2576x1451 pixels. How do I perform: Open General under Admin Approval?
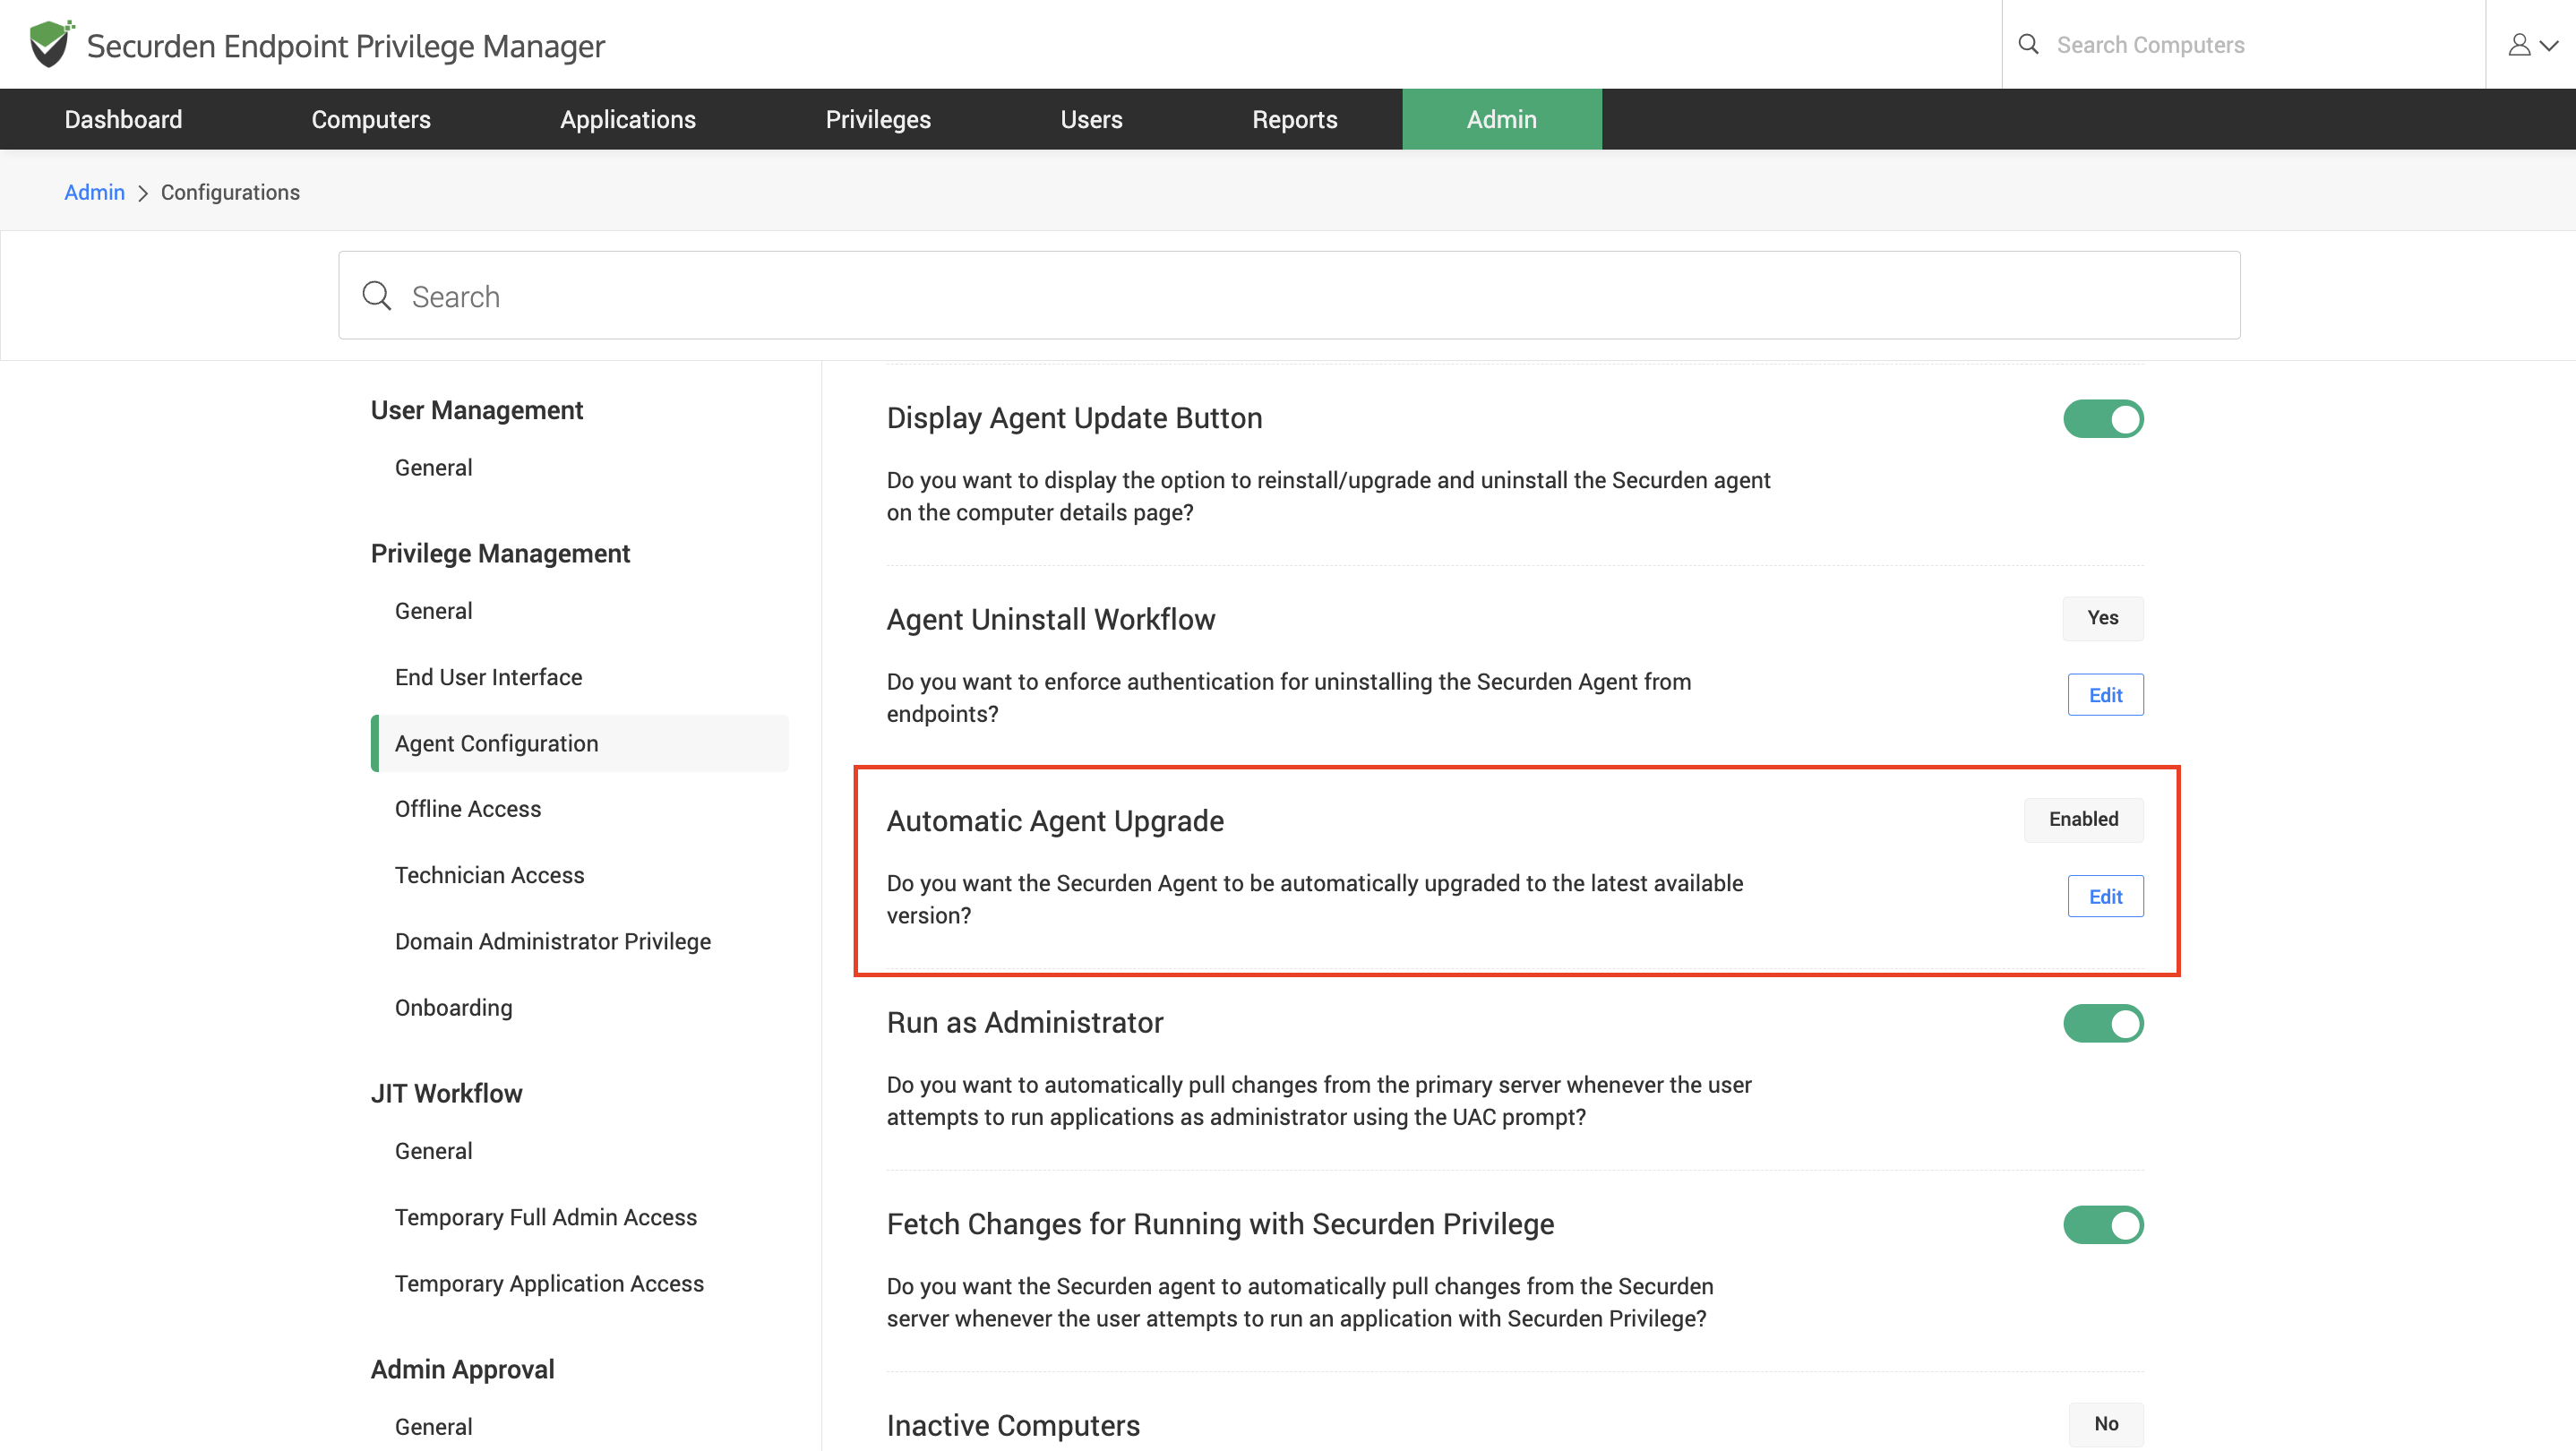tap(433, 1427)
